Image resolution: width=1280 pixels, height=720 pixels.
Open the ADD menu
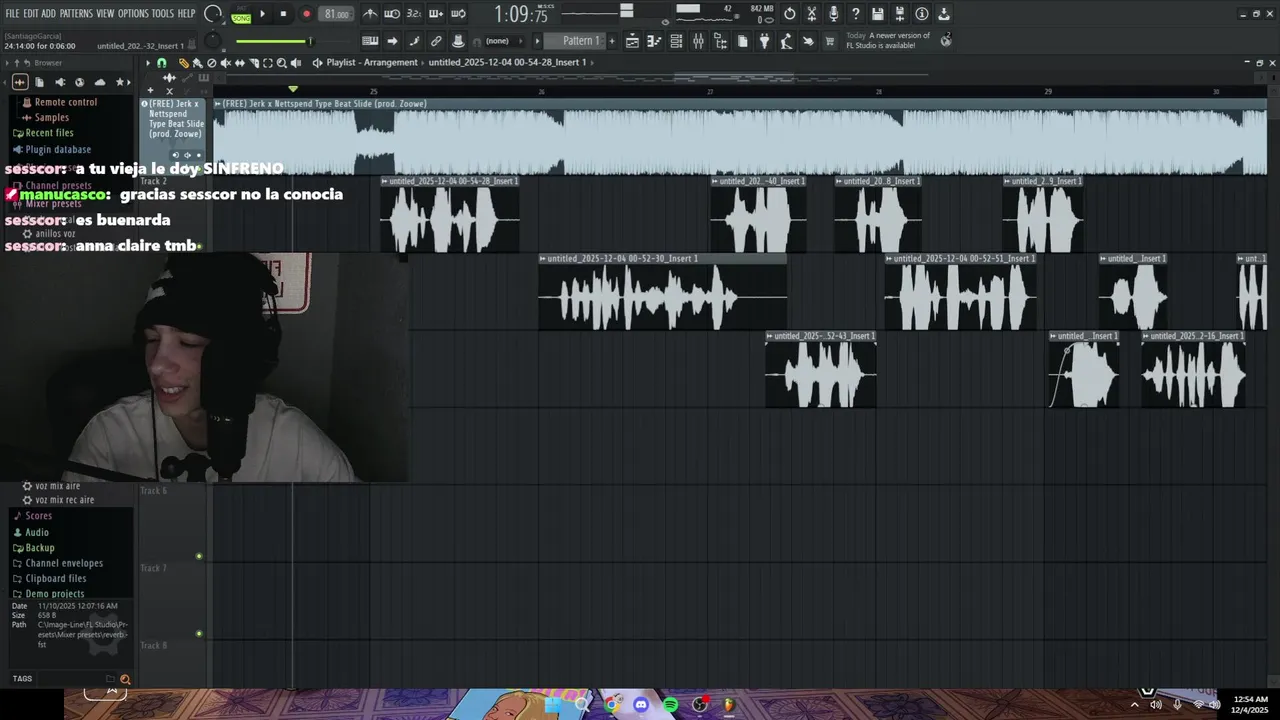[x=49, y=14]
